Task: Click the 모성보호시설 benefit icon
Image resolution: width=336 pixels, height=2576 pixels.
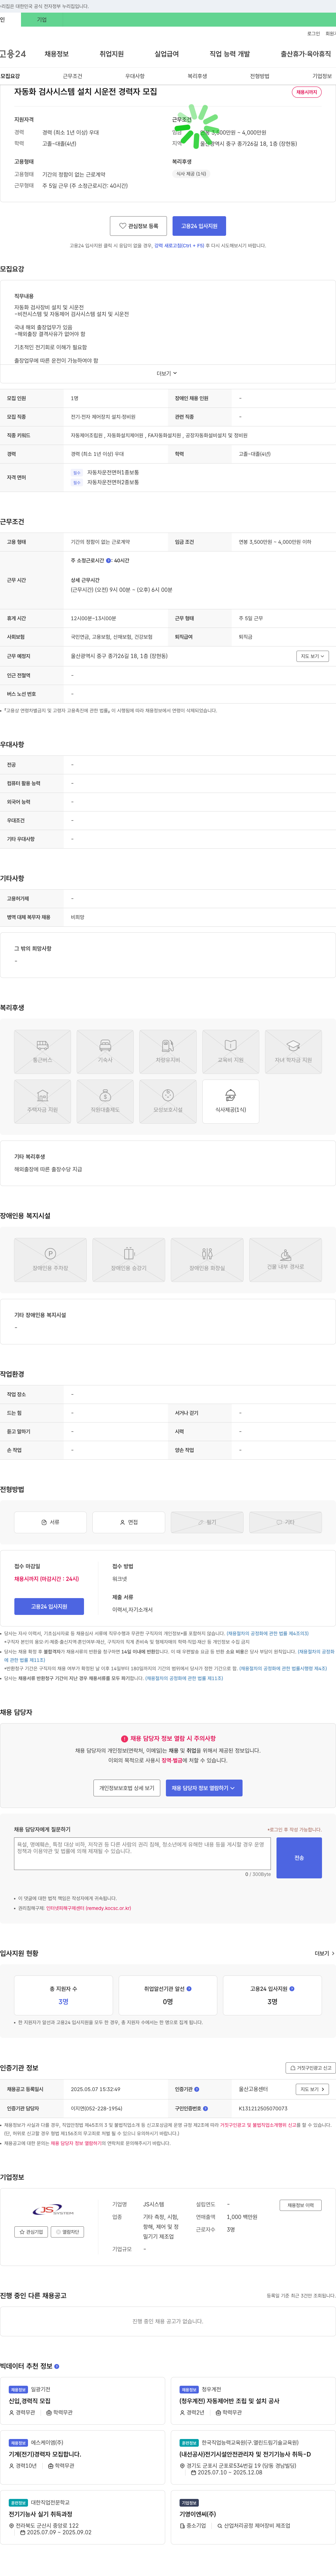Action: pyautogui.click(x=168, y=1102)
